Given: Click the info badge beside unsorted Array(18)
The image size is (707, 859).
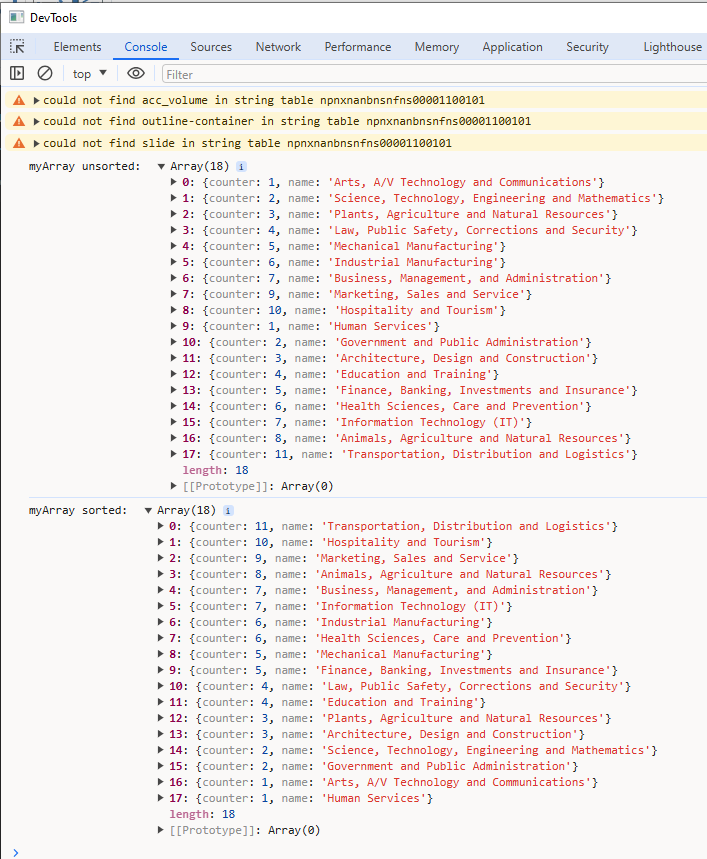Looking at the screenshot, I should (x=241, y=166).
